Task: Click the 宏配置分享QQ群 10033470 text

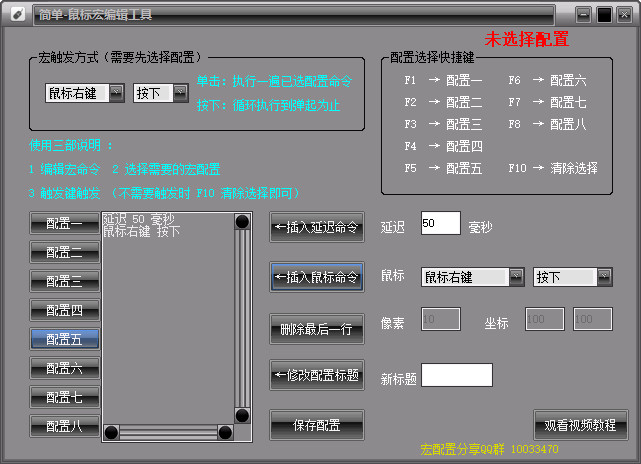Action: [489, 449]
